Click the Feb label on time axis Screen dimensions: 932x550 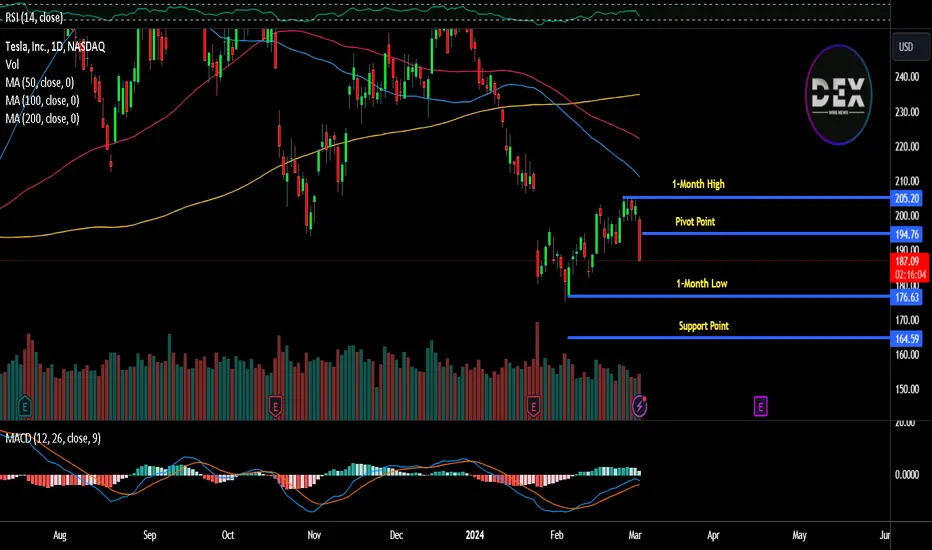556,535
